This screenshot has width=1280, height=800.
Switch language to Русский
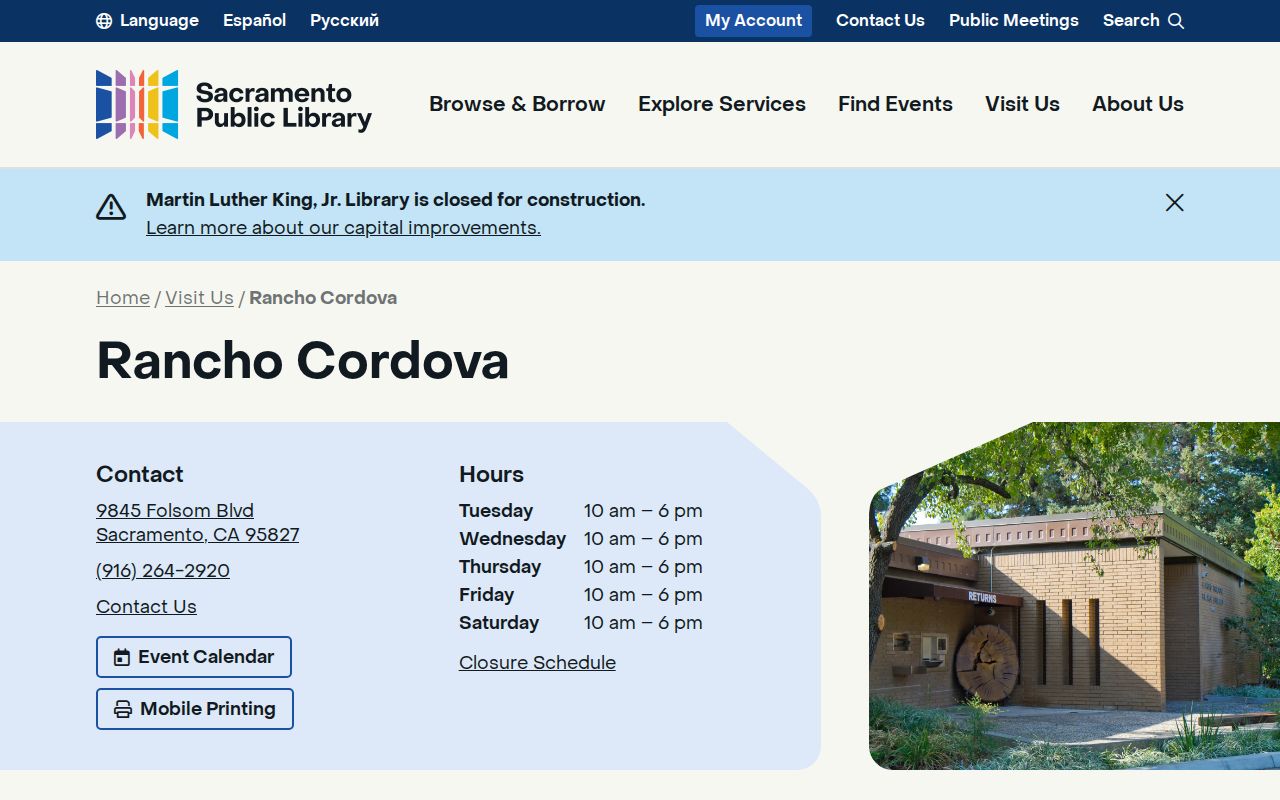pyautogui.click(x=344, y=21)
